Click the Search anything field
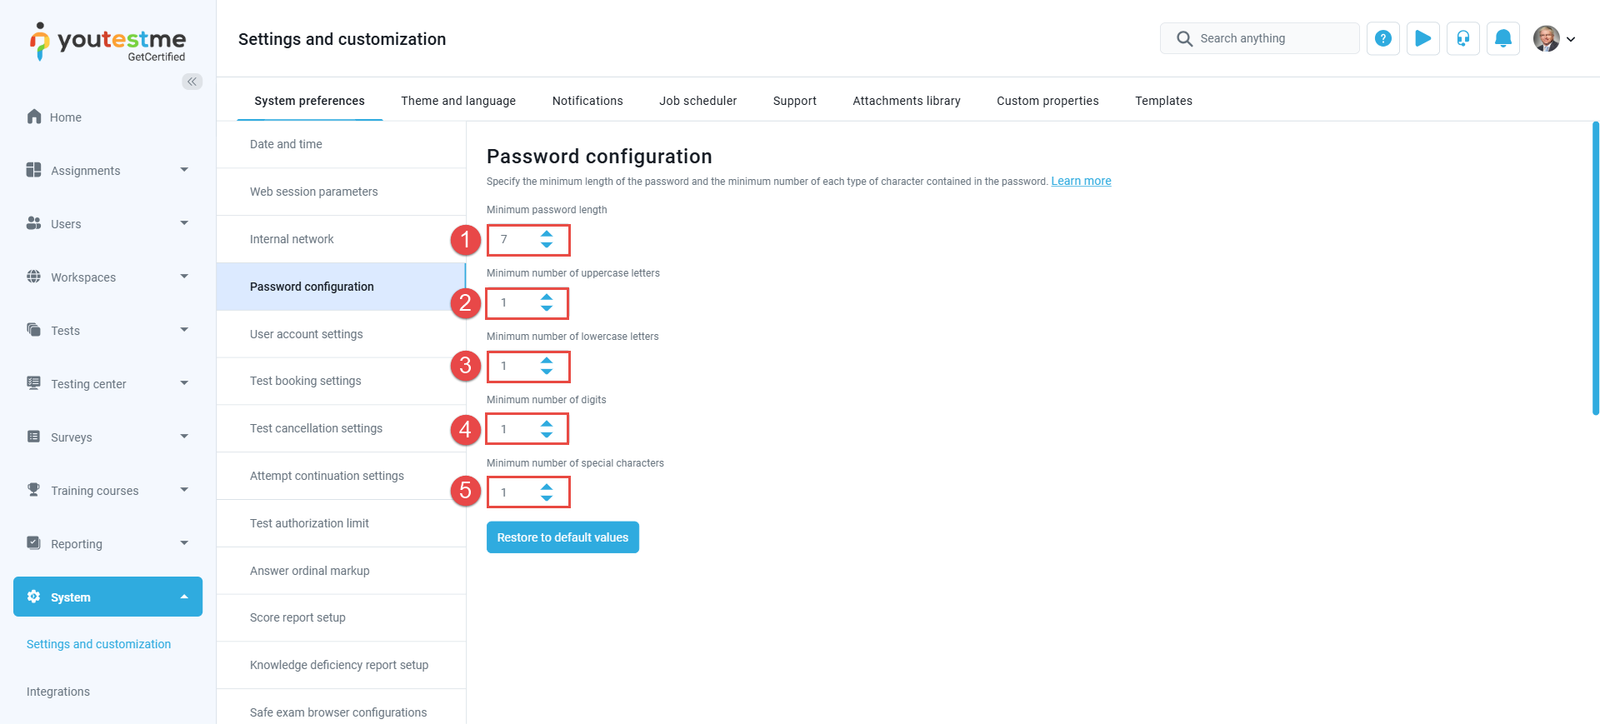Viewport: 1600px width, 724px height. click(x=1260, y=38)
